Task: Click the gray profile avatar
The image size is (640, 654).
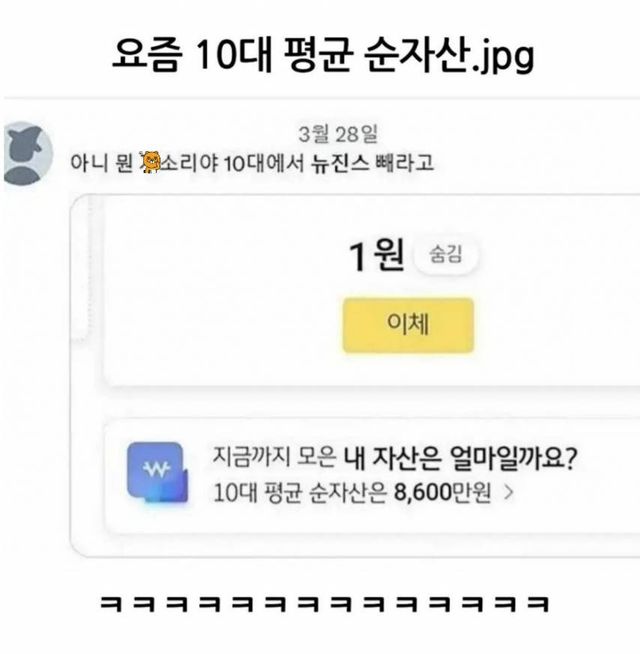Action: tap(28, 153)
